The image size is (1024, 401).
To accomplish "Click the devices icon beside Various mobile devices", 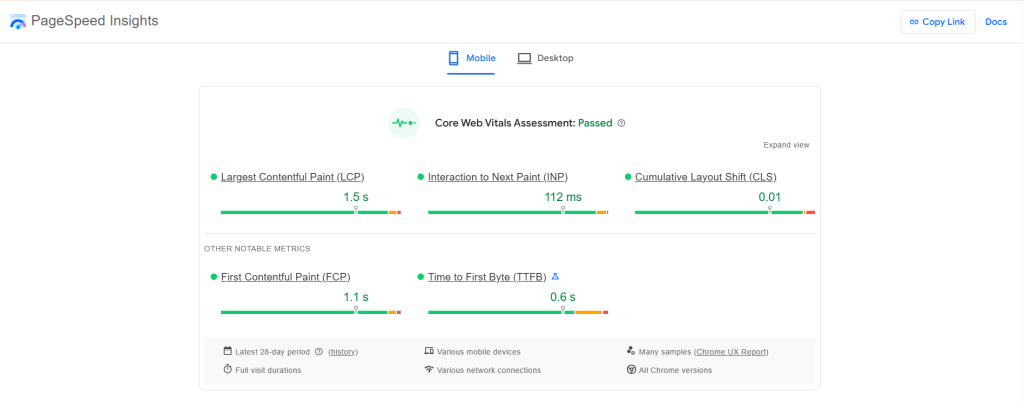I will point(429,351).
